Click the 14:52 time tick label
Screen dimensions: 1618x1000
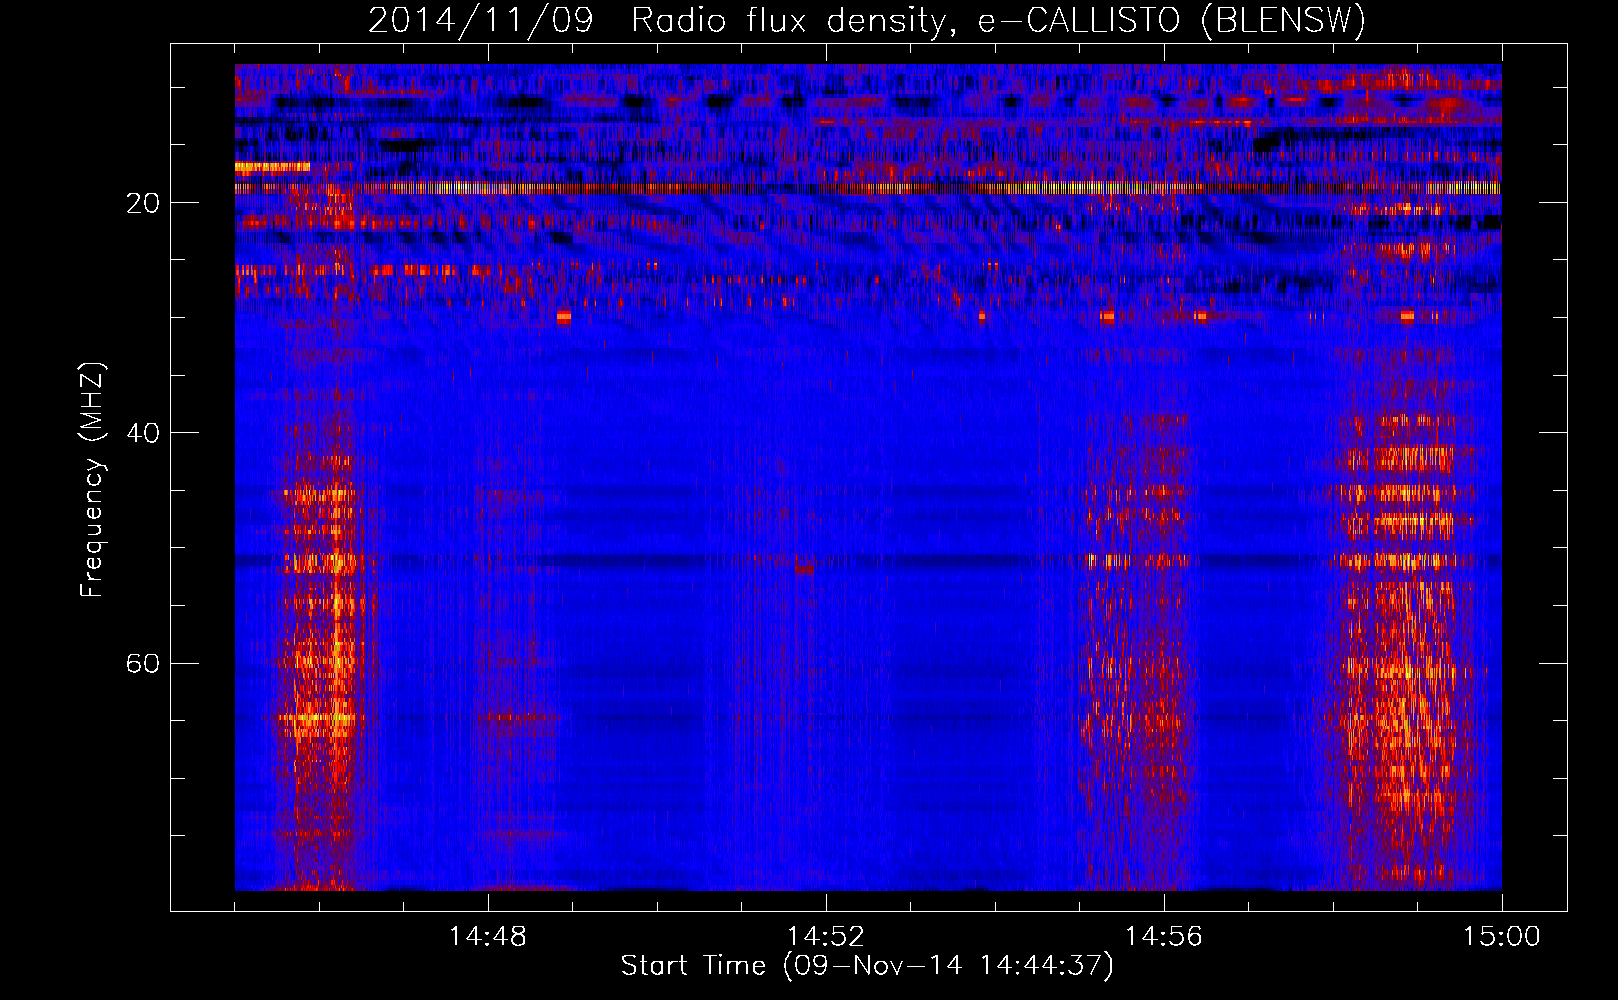pyautogui.click(x=826, y=937)
